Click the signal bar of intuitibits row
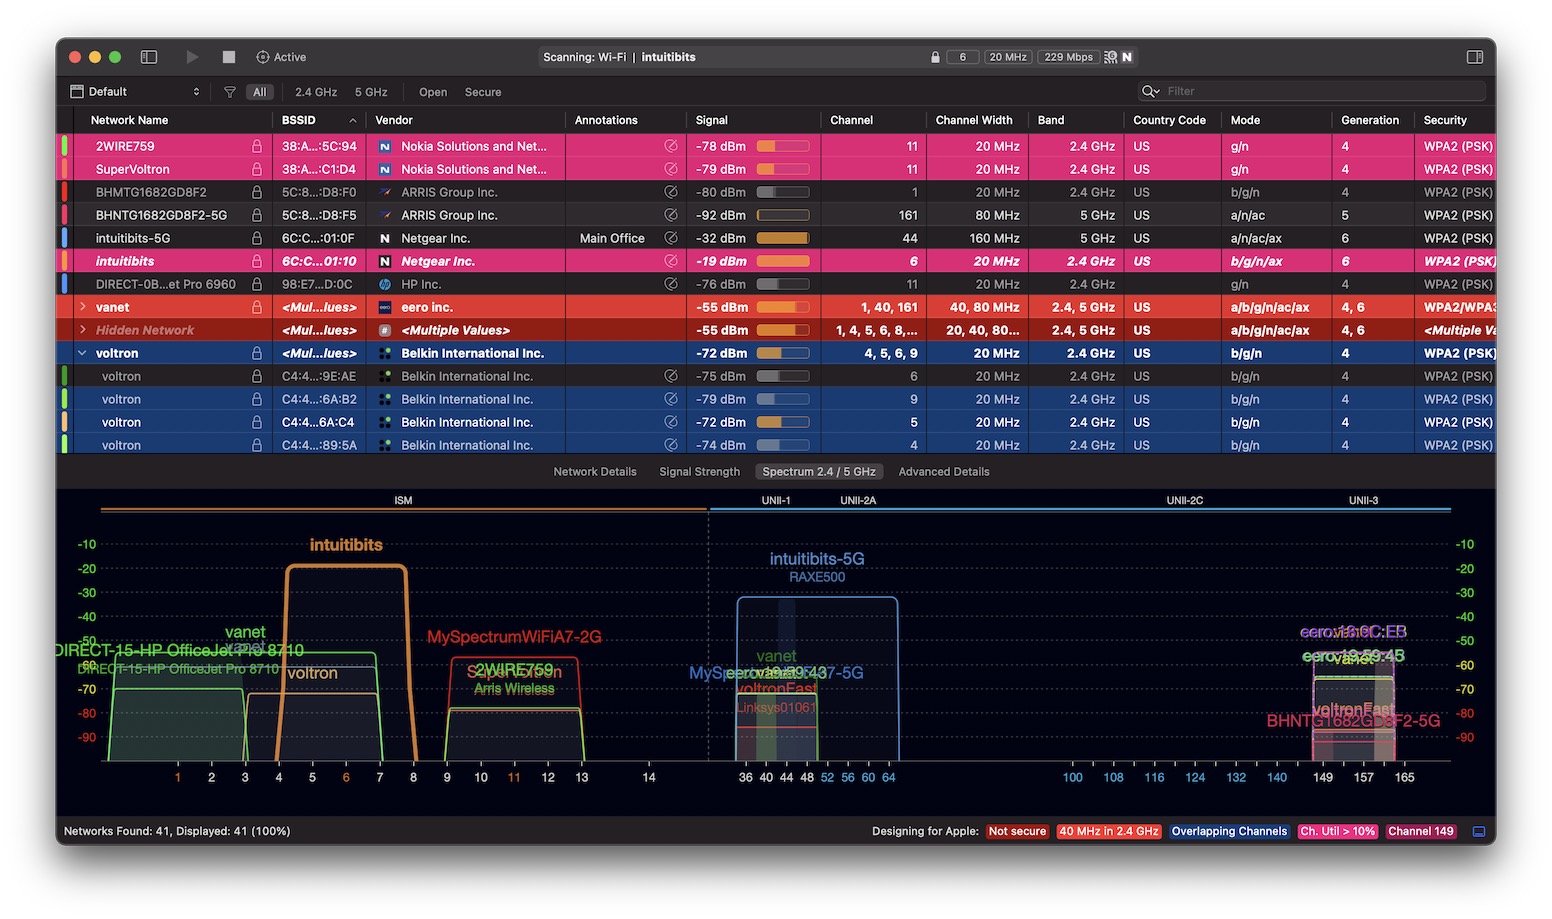 [783, 261]
